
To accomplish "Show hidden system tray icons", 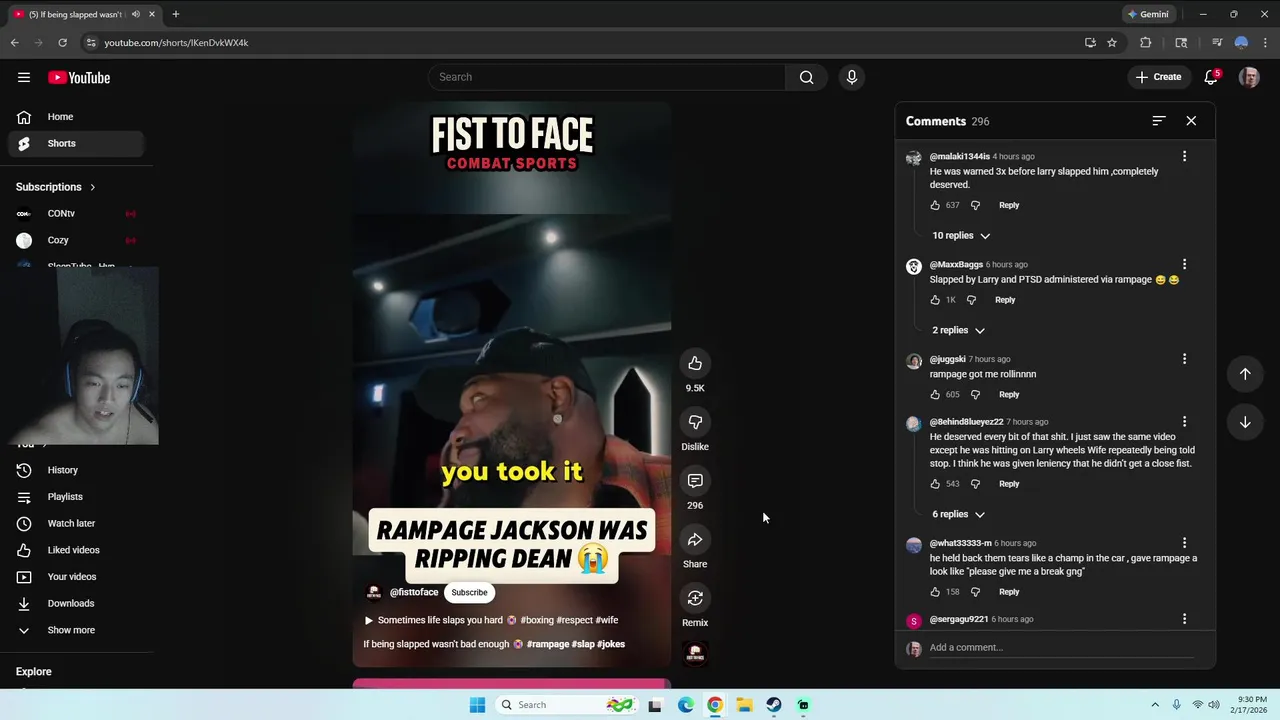I will (x=1155, y=705).
